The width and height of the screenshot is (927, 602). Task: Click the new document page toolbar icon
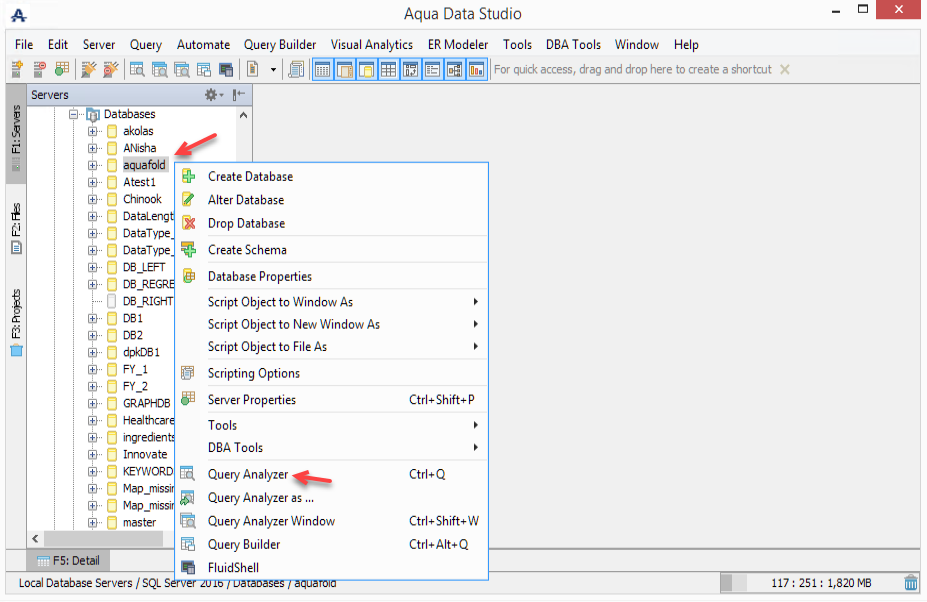(252, 69)
